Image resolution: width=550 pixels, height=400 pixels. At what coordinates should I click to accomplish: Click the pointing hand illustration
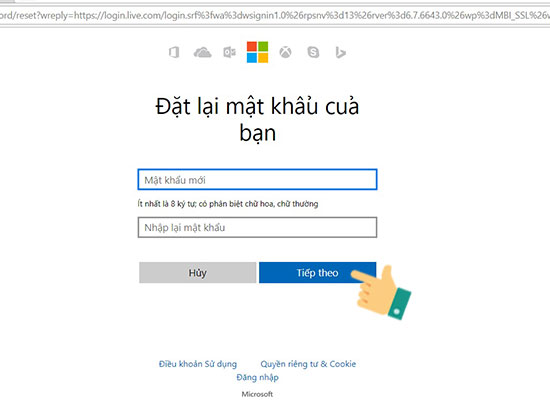(382, 292)
